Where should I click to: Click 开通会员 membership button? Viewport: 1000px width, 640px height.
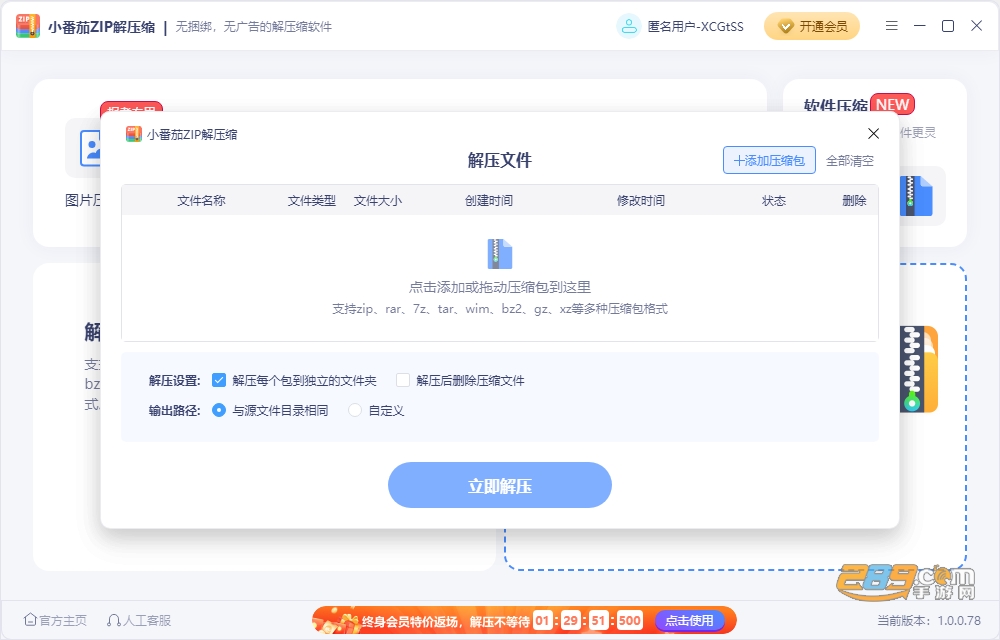point(812,26)
